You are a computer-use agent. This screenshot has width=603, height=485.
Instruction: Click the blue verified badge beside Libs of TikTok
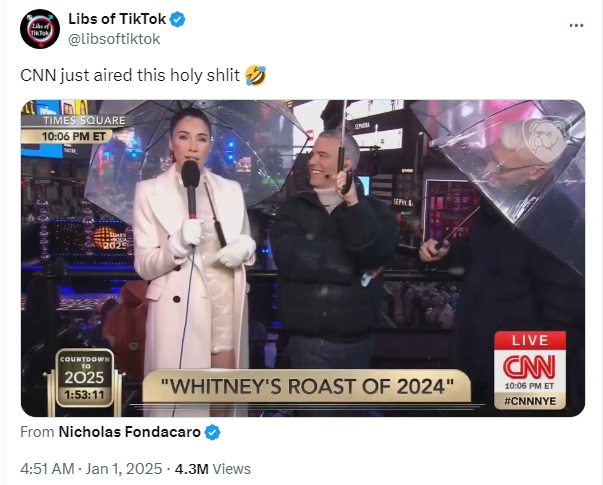click(x=177, y=19)
